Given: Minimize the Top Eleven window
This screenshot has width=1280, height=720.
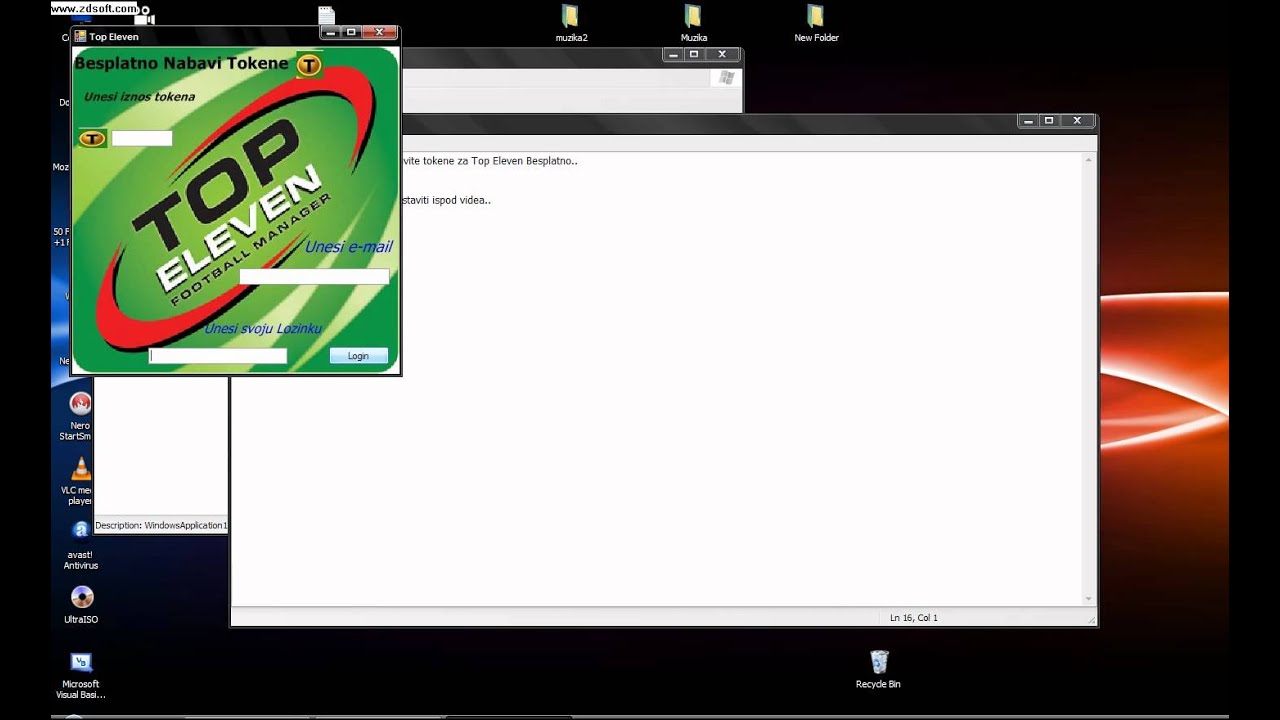Looking at the screenshot, I should (330, 32).
